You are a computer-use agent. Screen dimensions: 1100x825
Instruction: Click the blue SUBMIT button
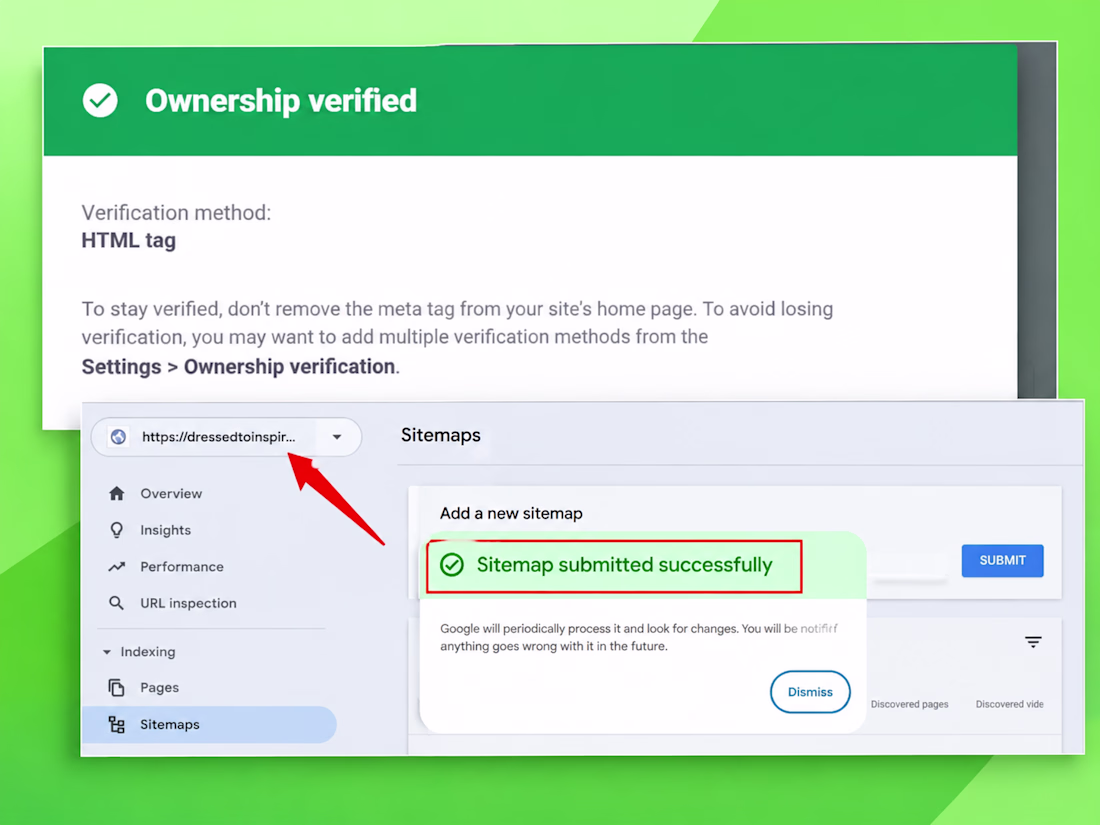pyautogui.click(x=1002, y=561)
